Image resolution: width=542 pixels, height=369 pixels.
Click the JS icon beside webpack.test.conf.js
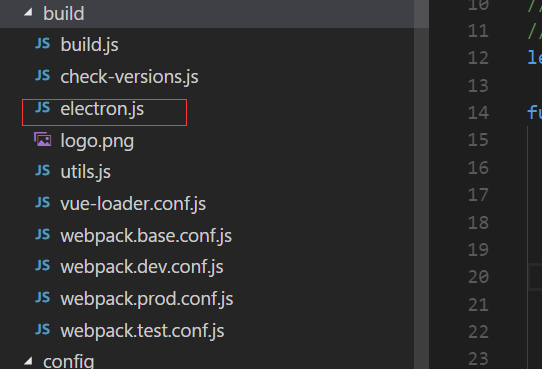43,330
